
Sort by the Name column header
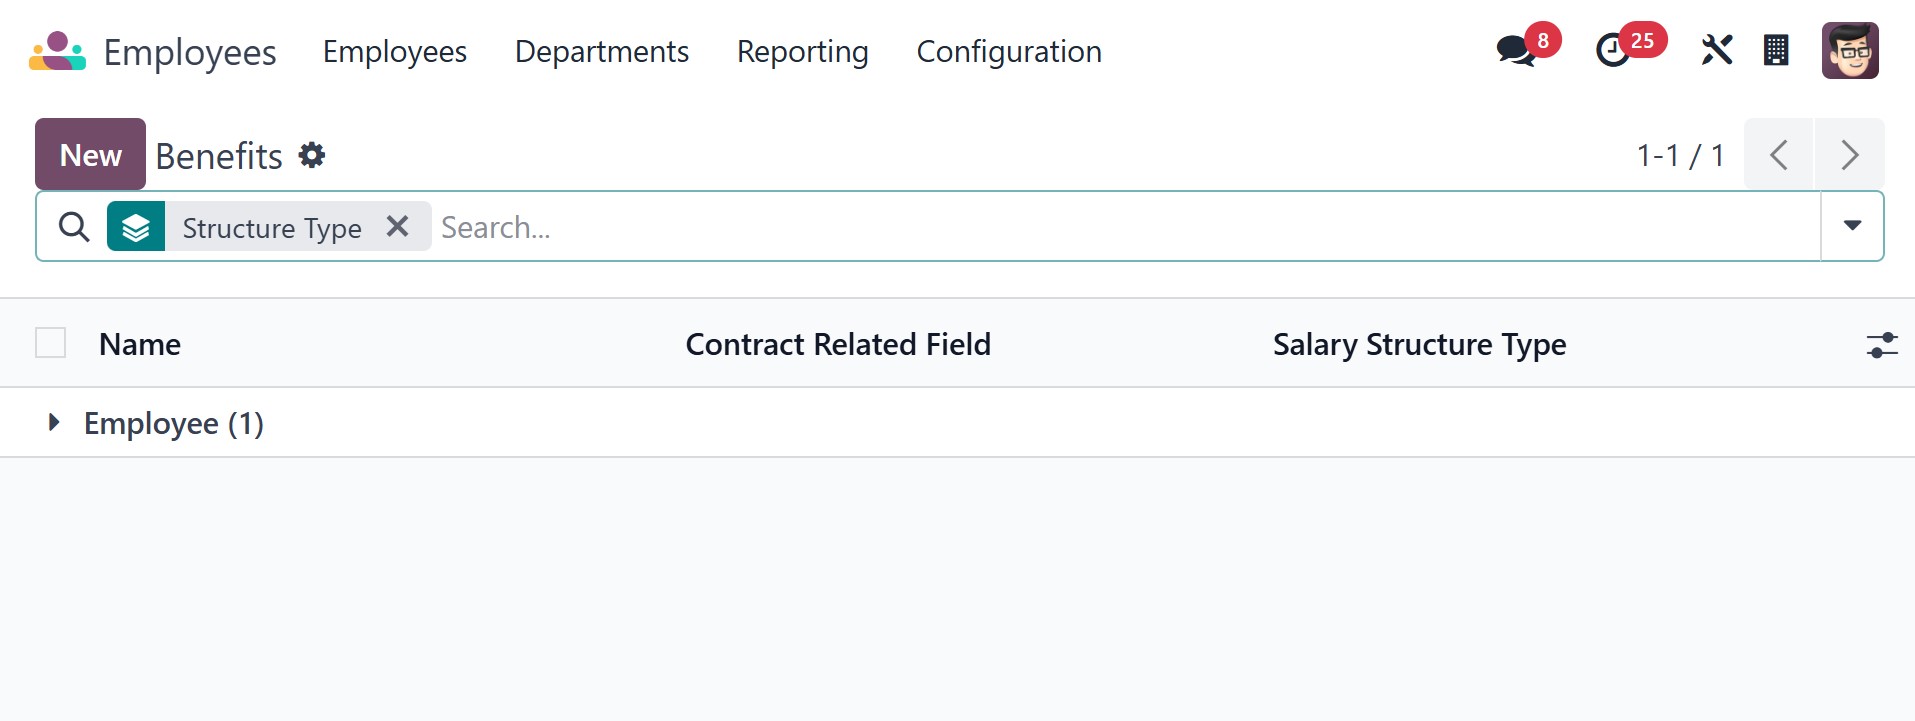click(140, 345)
